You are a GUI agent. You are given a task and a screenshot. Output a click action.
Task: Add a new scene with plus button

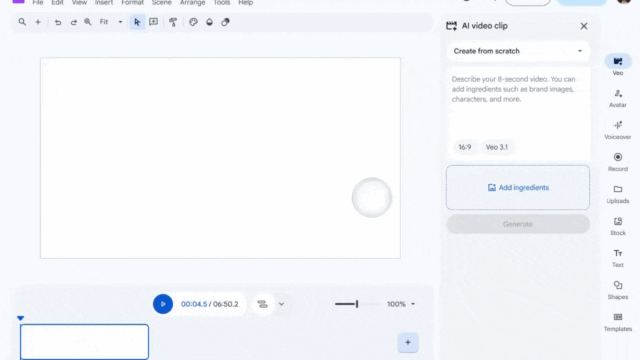pos(408,342)
